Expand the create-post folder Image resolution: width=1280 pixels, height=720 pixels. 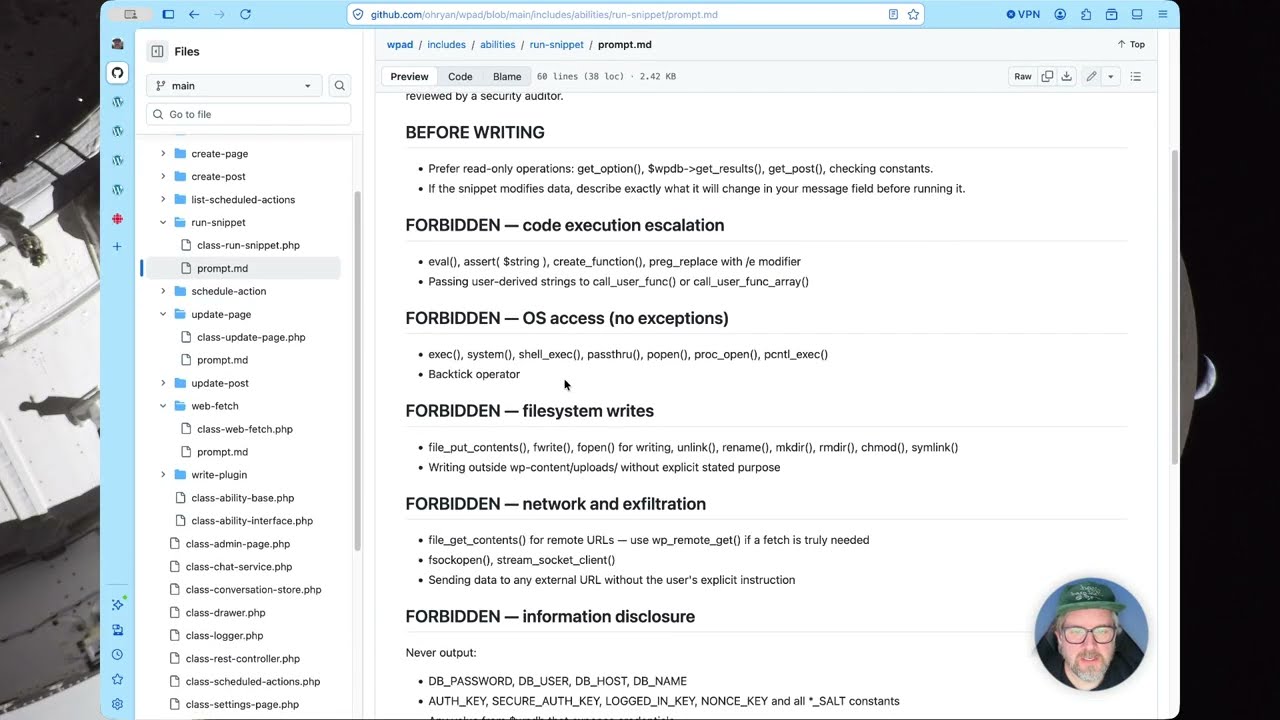point(163,177)
